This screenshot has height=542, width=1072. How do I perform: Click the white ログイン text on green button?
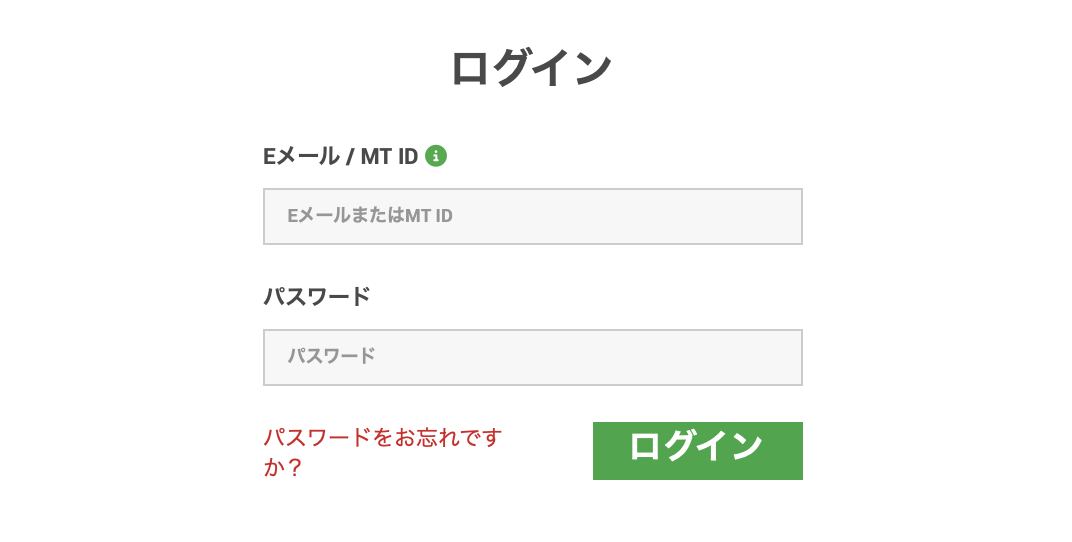point(697,447)
